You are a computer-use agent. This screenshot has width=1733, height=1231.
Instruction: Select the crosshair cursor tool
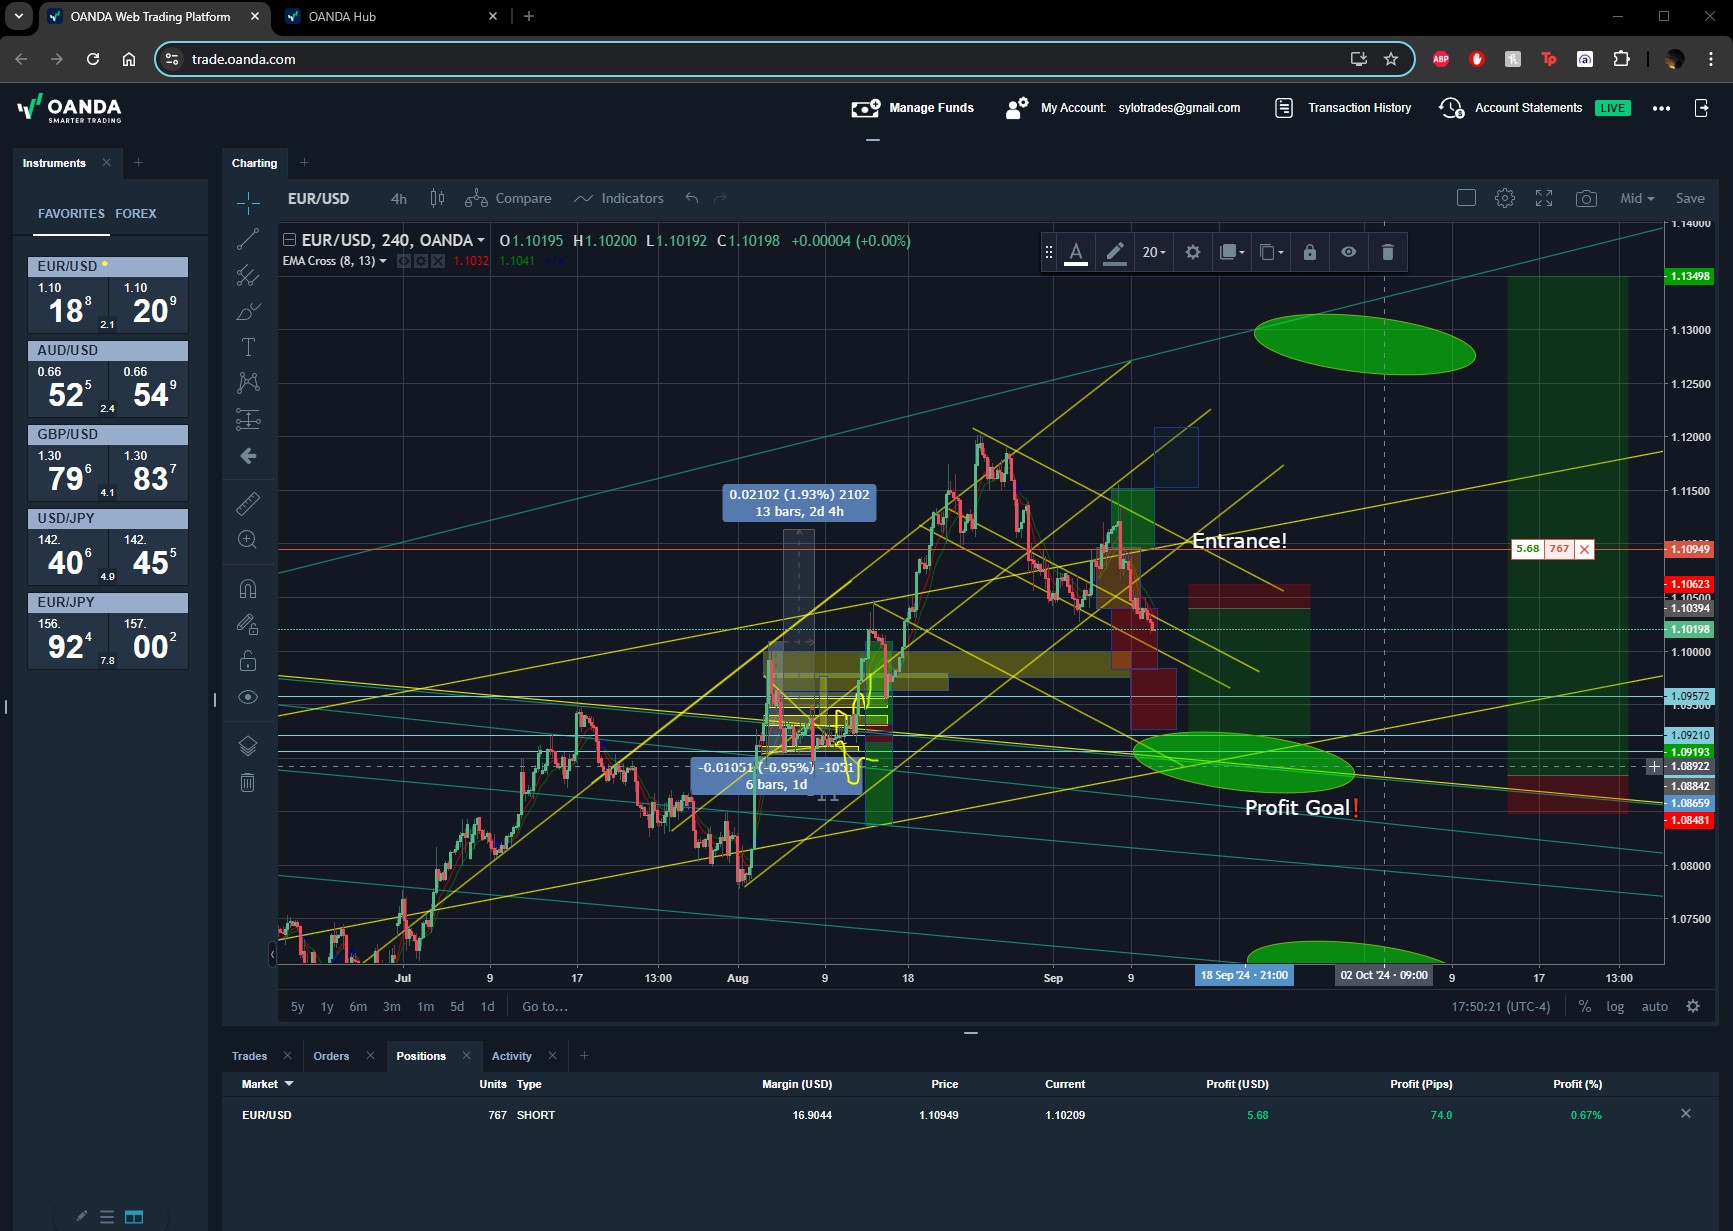click(x=248, y=203)
